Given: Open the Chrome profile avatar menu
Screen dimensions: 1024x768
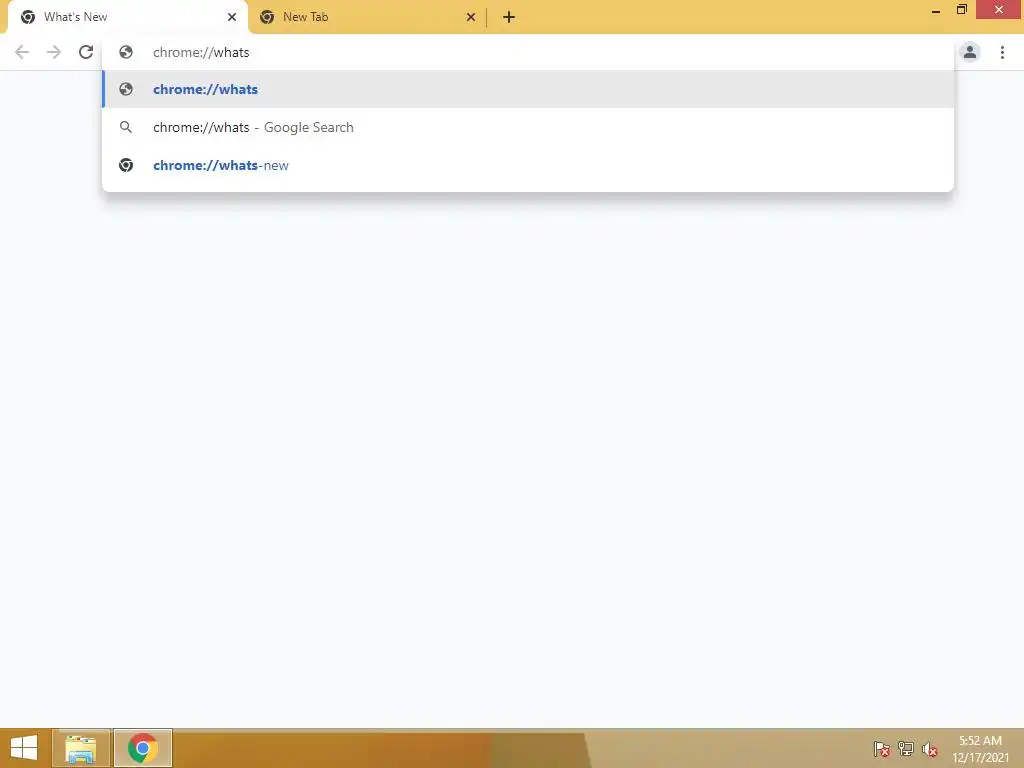Looking at the screenshot, I should [970, 52].
